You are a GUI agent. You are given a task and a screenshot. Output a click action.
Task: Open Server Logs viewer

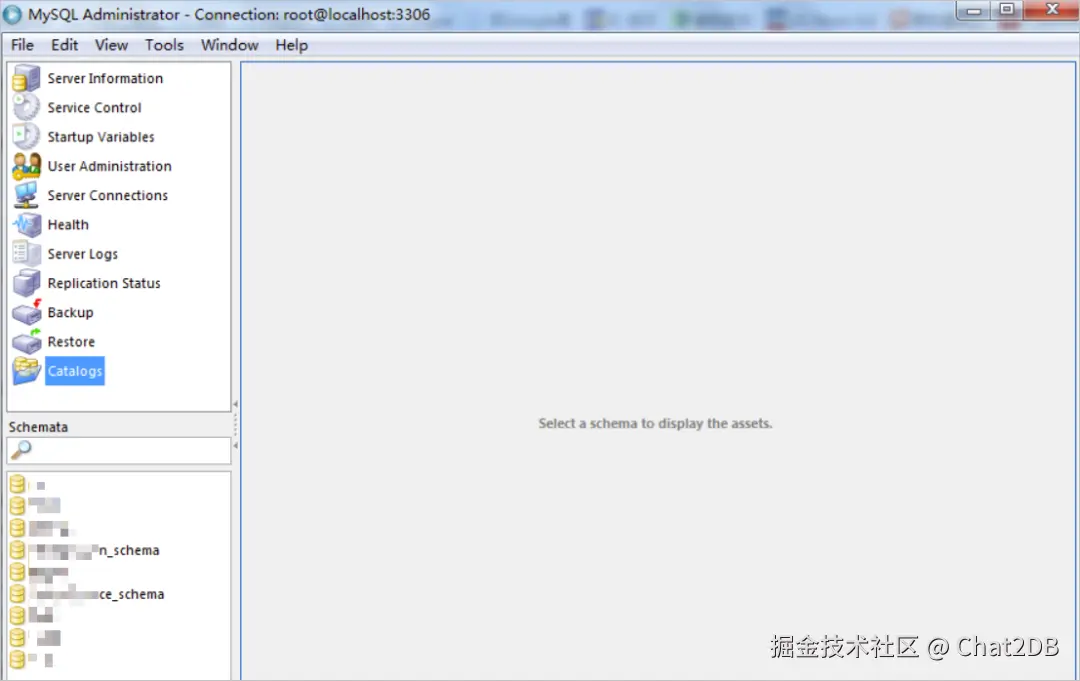pos(82,254)
